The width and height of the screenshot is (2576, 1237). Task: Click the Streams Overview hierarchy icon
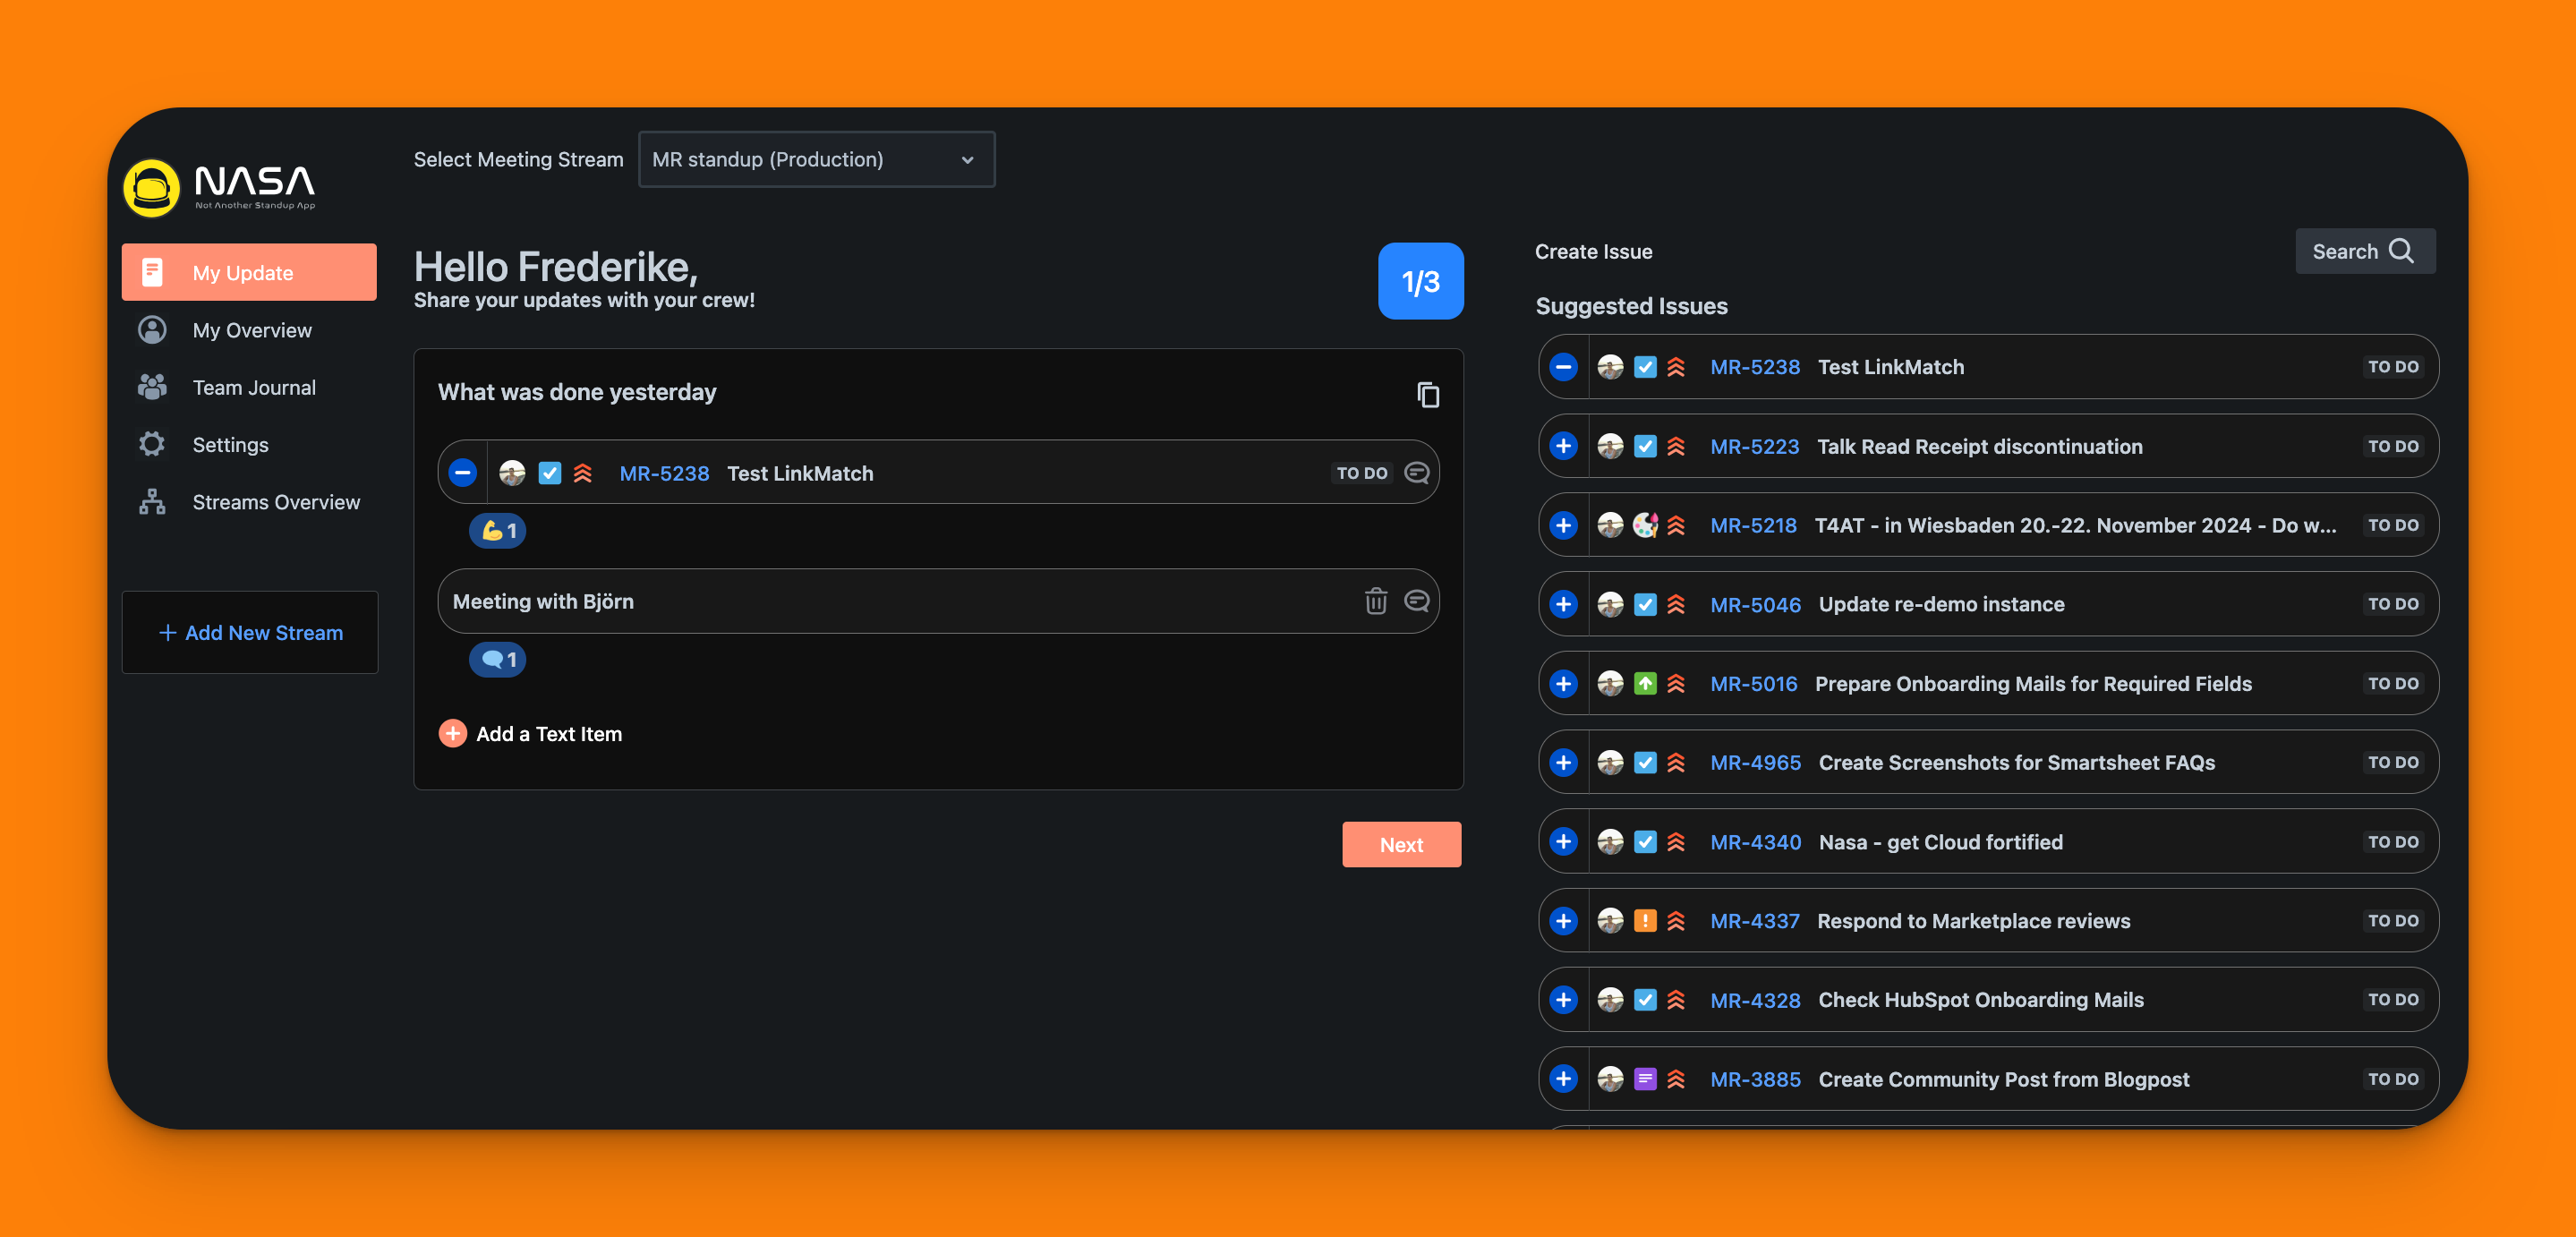pos(152,502)
